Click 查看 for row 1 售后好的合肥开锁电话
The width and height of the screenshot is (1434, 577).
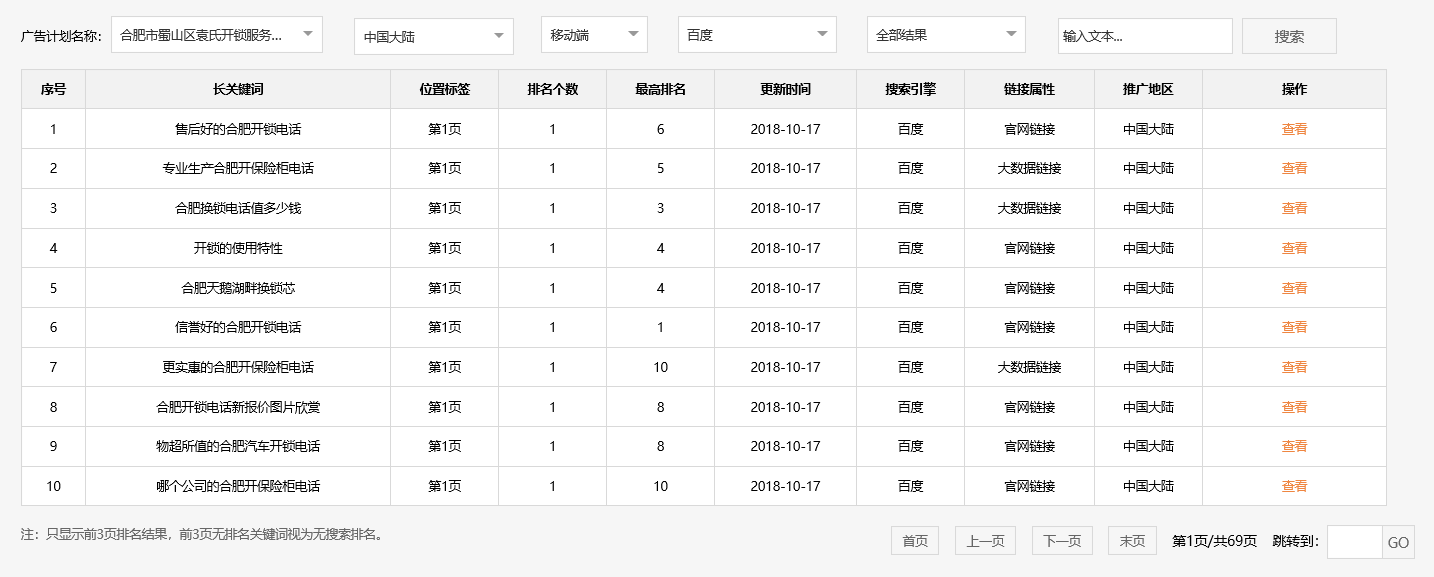coord(1294,129)
